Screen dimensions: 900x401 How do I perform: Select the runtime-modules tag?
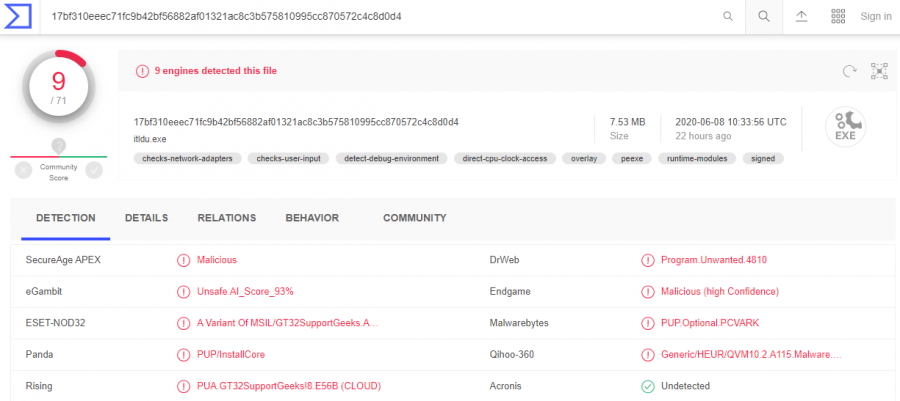click(697, 158)
